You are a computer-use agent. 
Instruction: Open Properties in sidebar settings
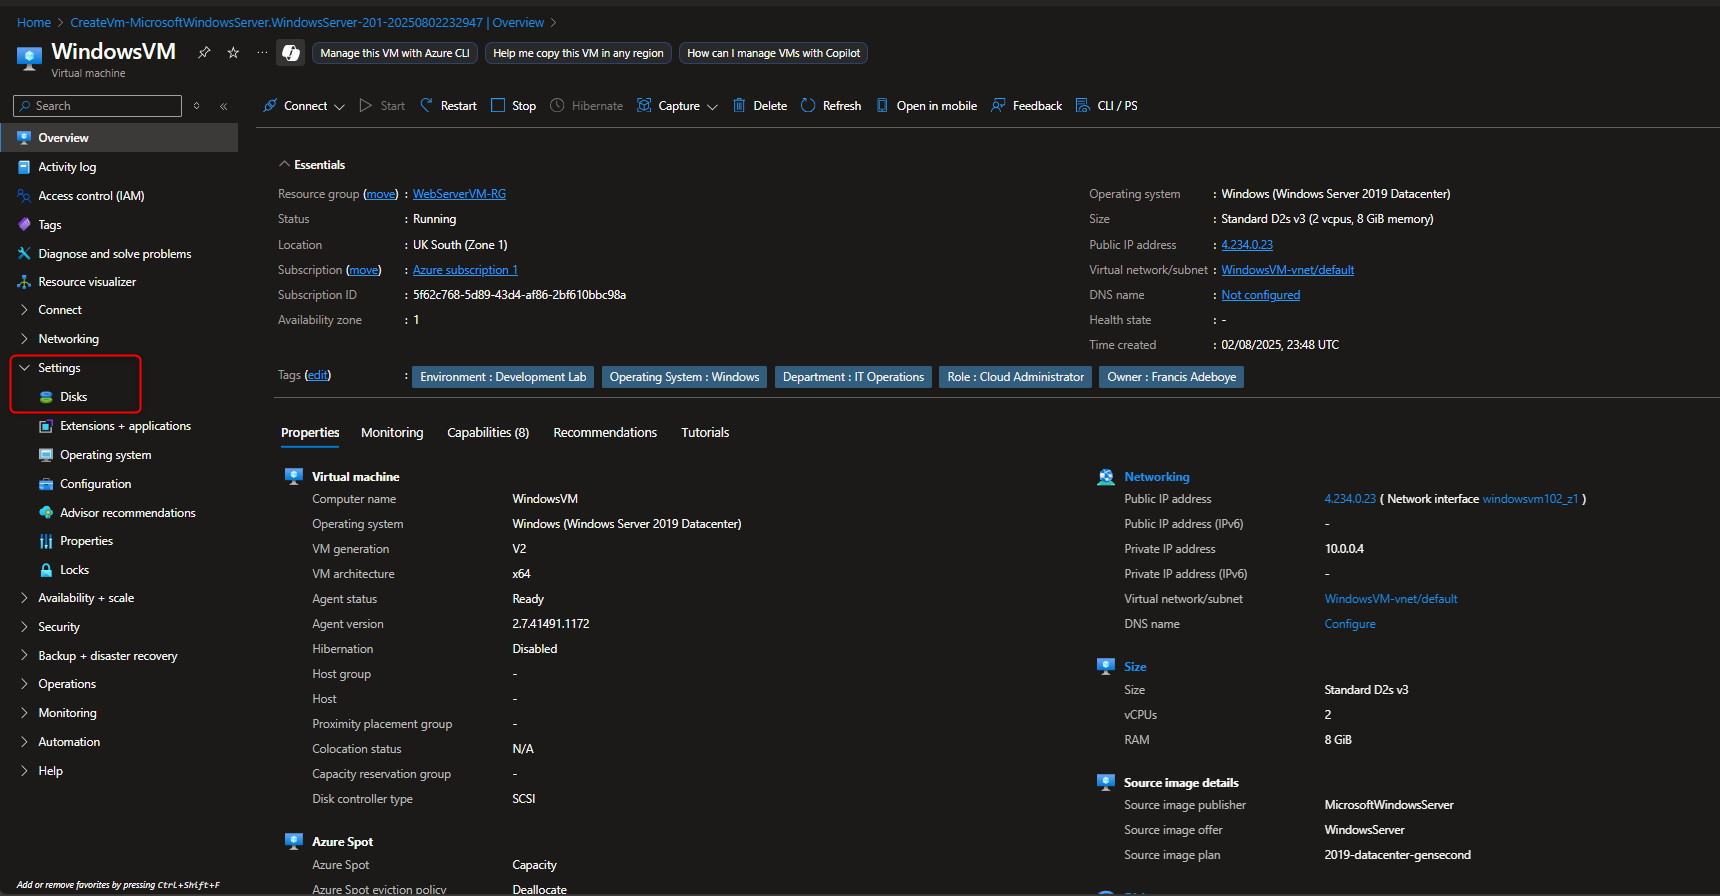(x=86, y=541)
